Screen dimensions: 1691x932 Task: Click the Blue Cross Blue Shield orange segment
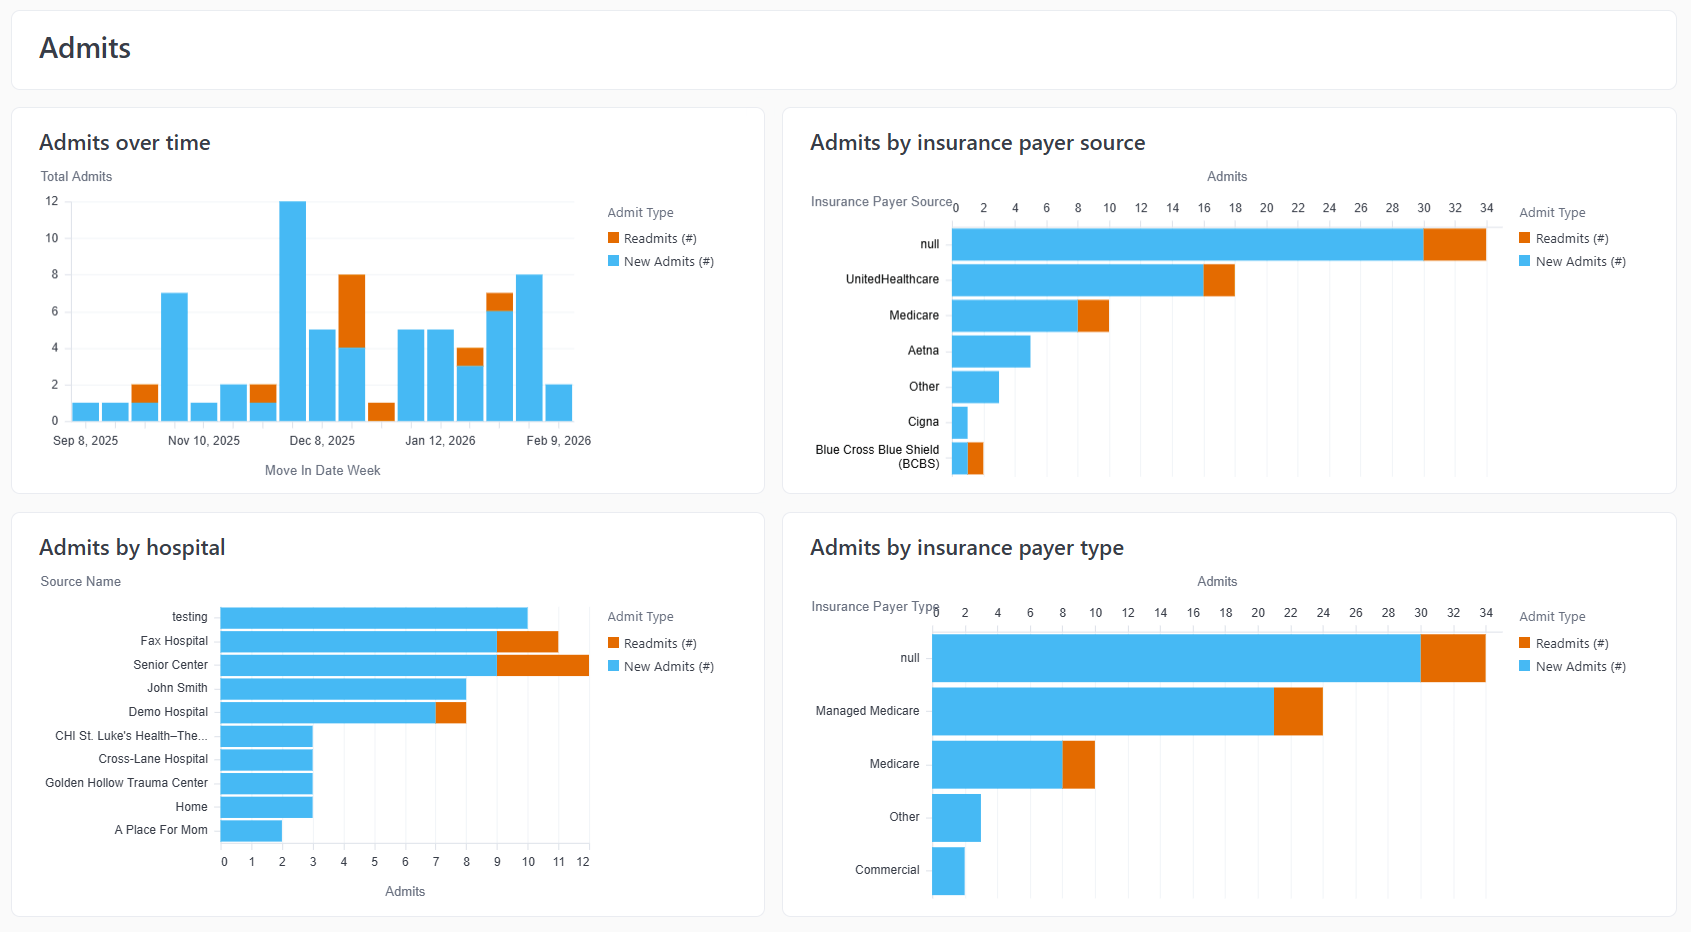(x=976, y=458)
